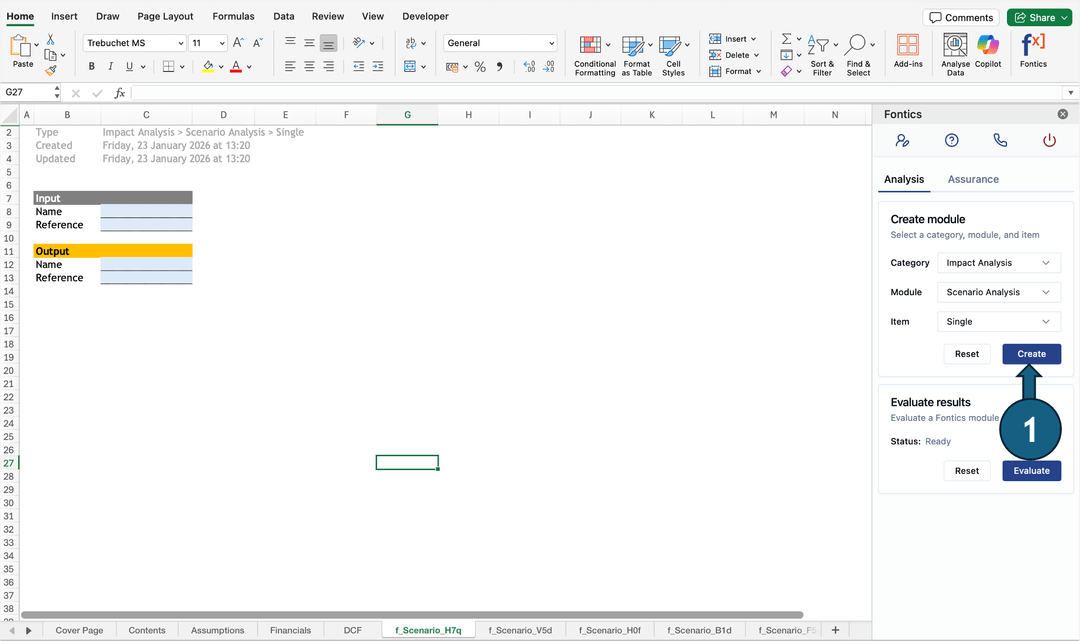This screenshot has height=641, width=1080.
Task: Click inside the Name Box showing G27
Action: [25, 91]
